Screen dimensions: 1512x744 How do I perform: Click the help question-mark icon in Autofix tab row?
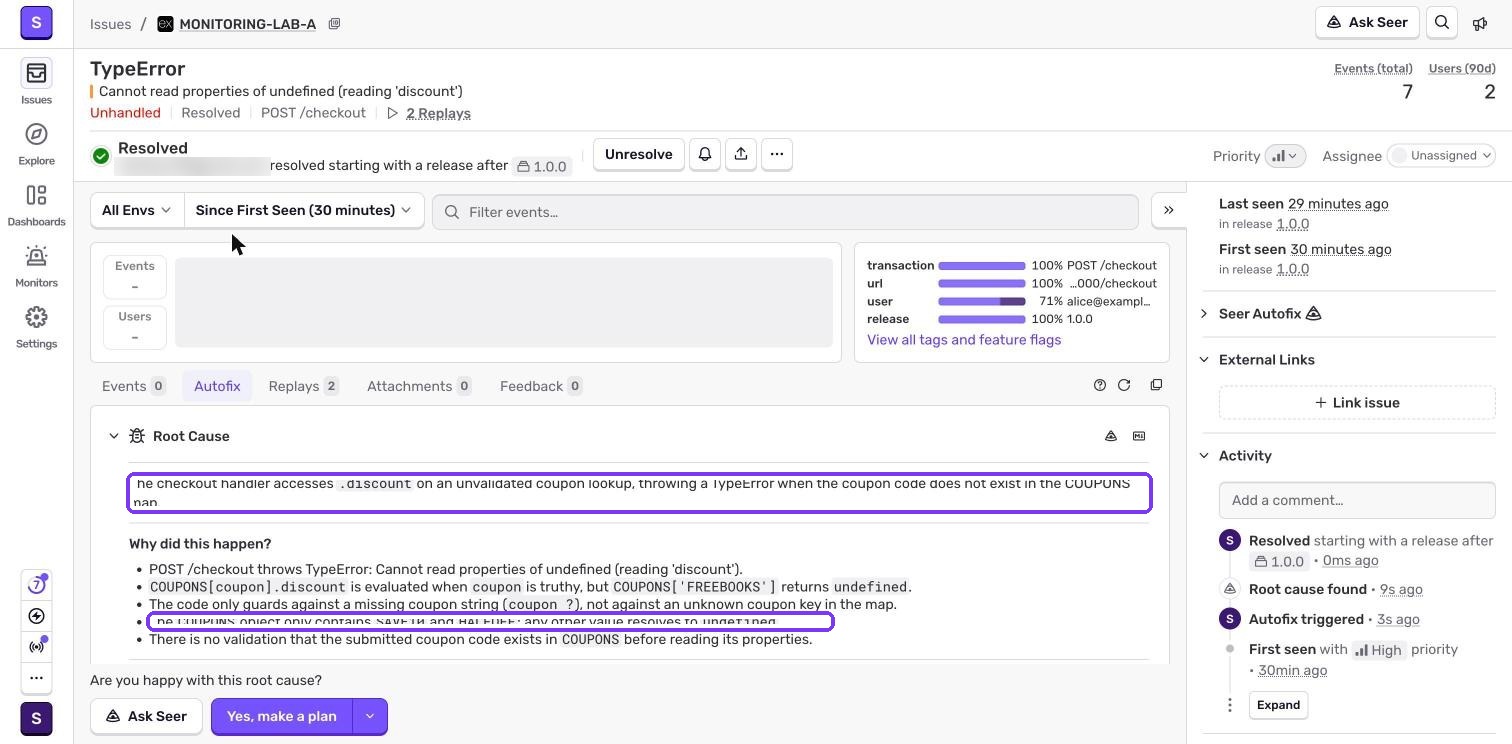[x=1100, y=385]
